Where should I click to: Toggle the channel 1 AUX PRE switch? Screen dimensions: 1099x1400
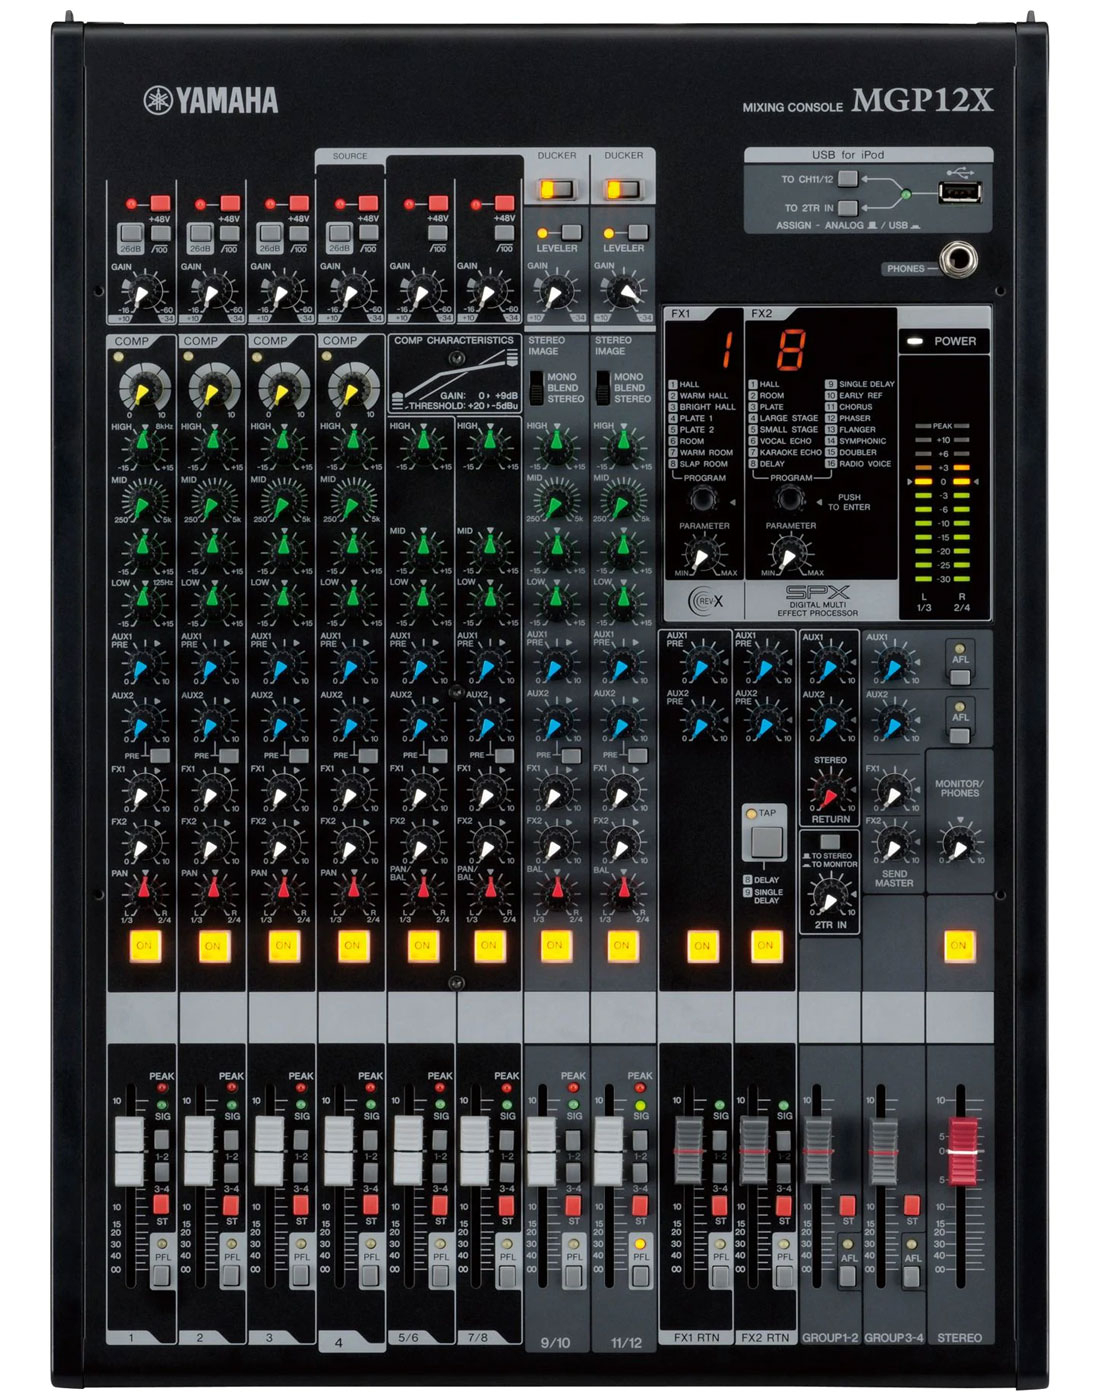coord(160,756)
